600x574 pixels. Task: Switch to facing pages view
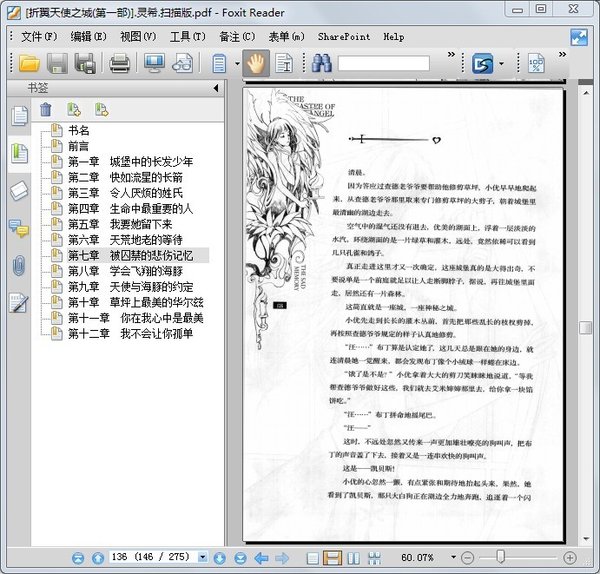pyautogui.click(x=353, y=558)
